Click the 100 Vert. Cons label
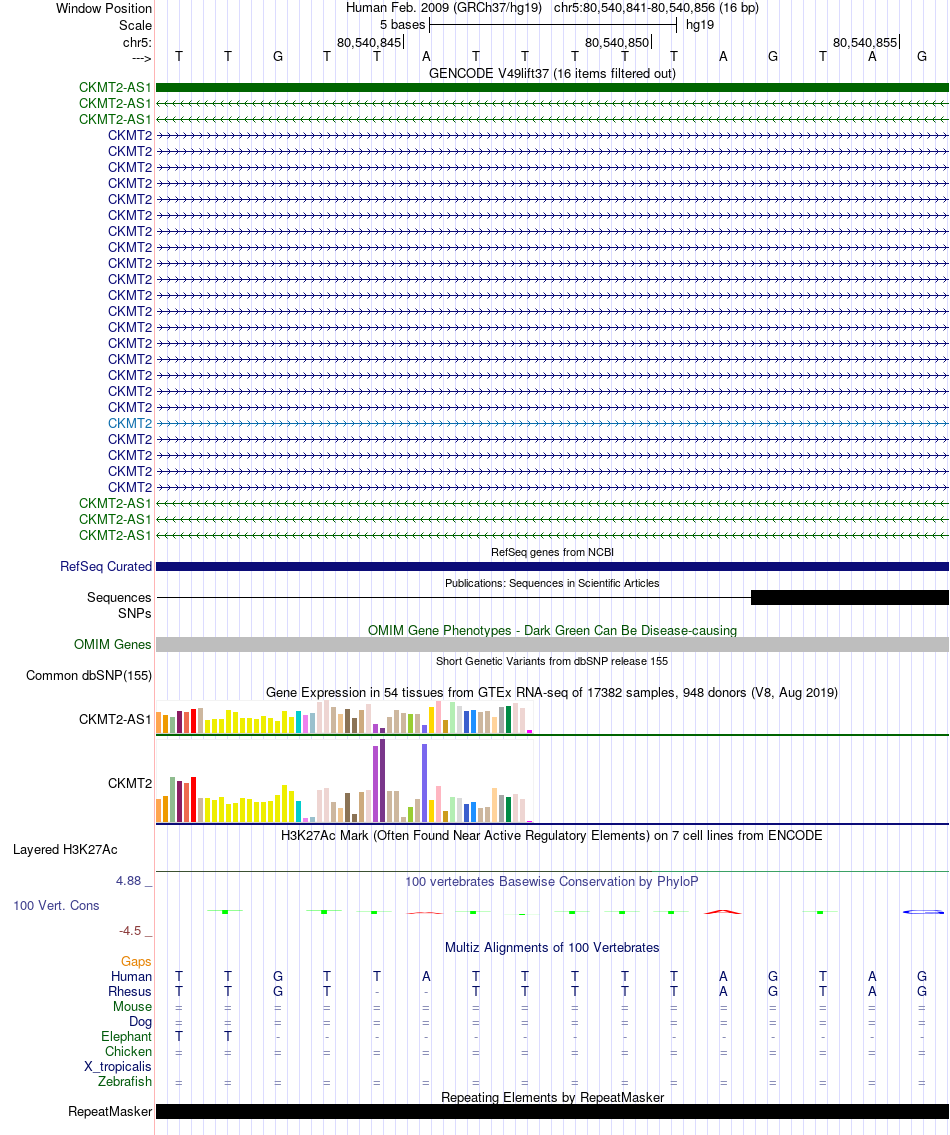Image resolution: width=950 pixels, height=1135 pixels. (56, 906)
